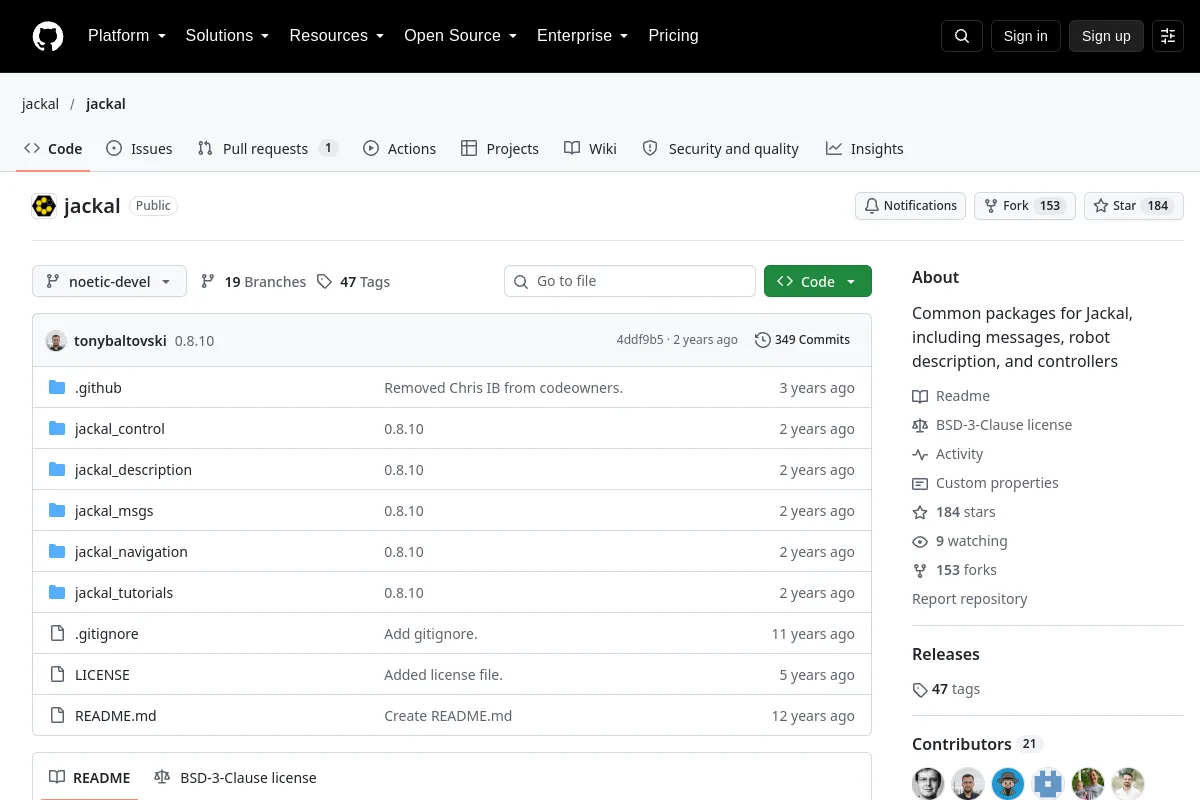Click the Sign up button

click(x=1106, y=36)
